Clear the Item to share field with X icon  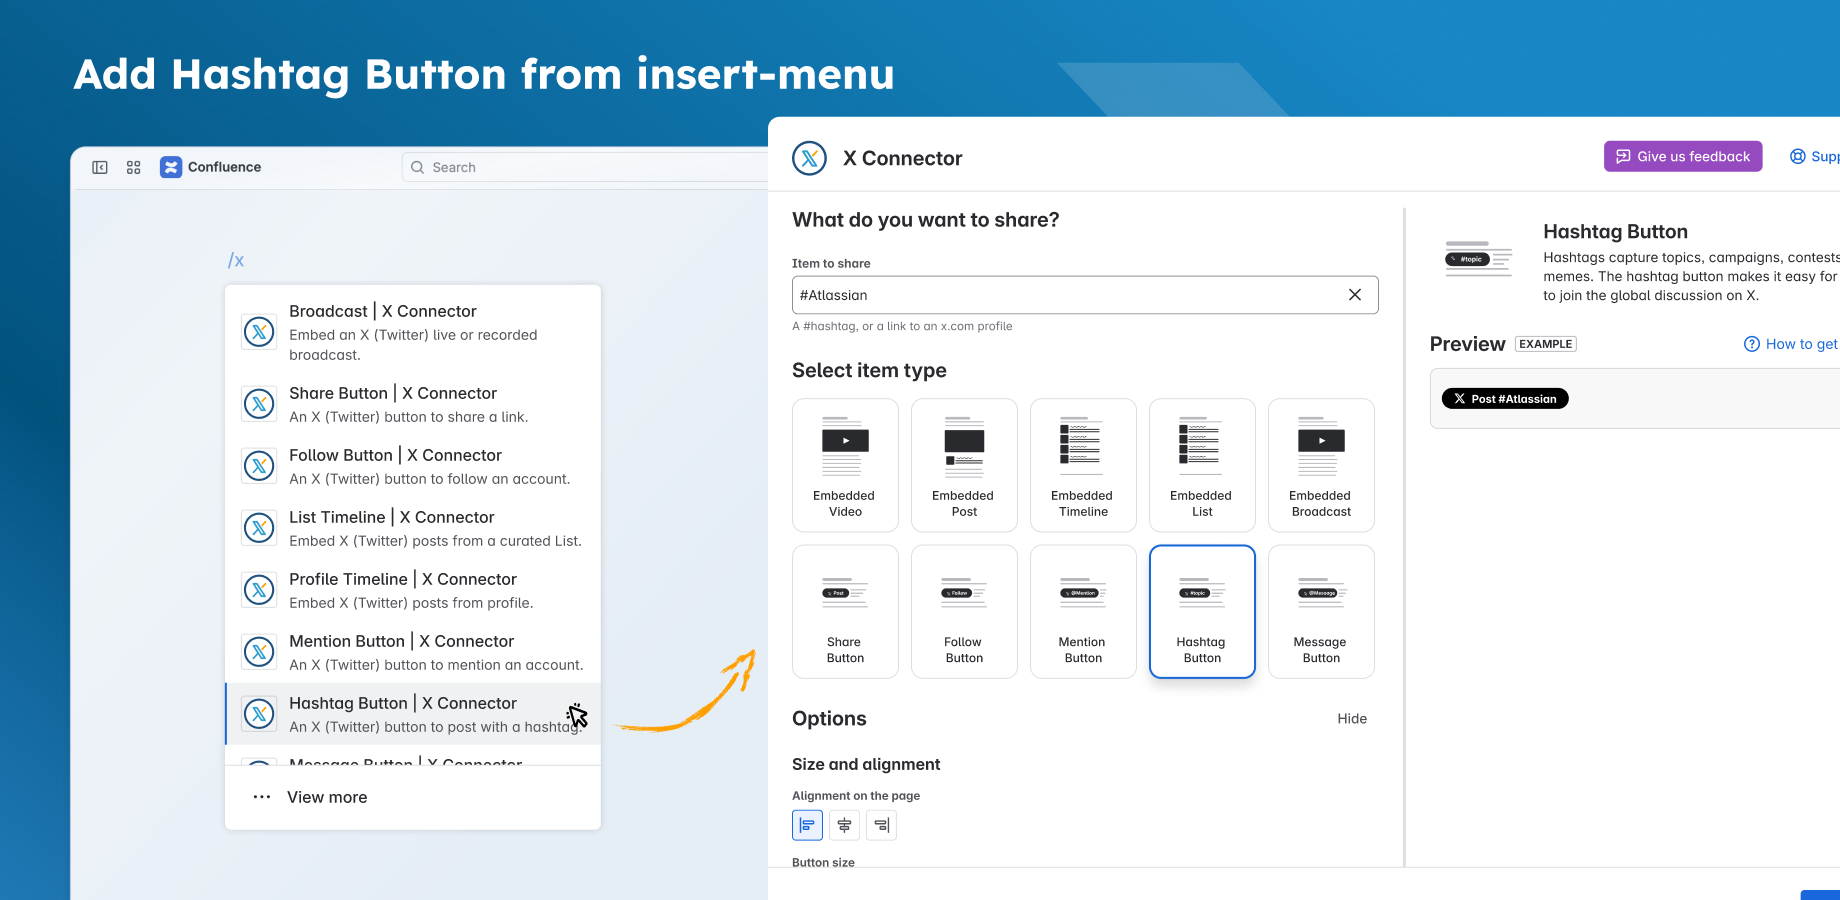1355,295
